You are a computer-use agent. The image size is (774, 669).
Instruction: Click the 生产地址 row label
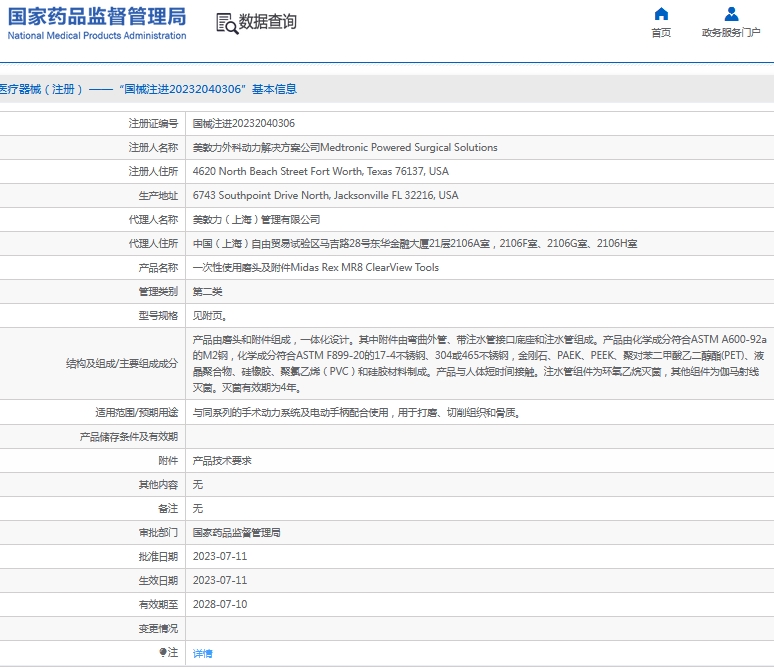coord(158,196)
